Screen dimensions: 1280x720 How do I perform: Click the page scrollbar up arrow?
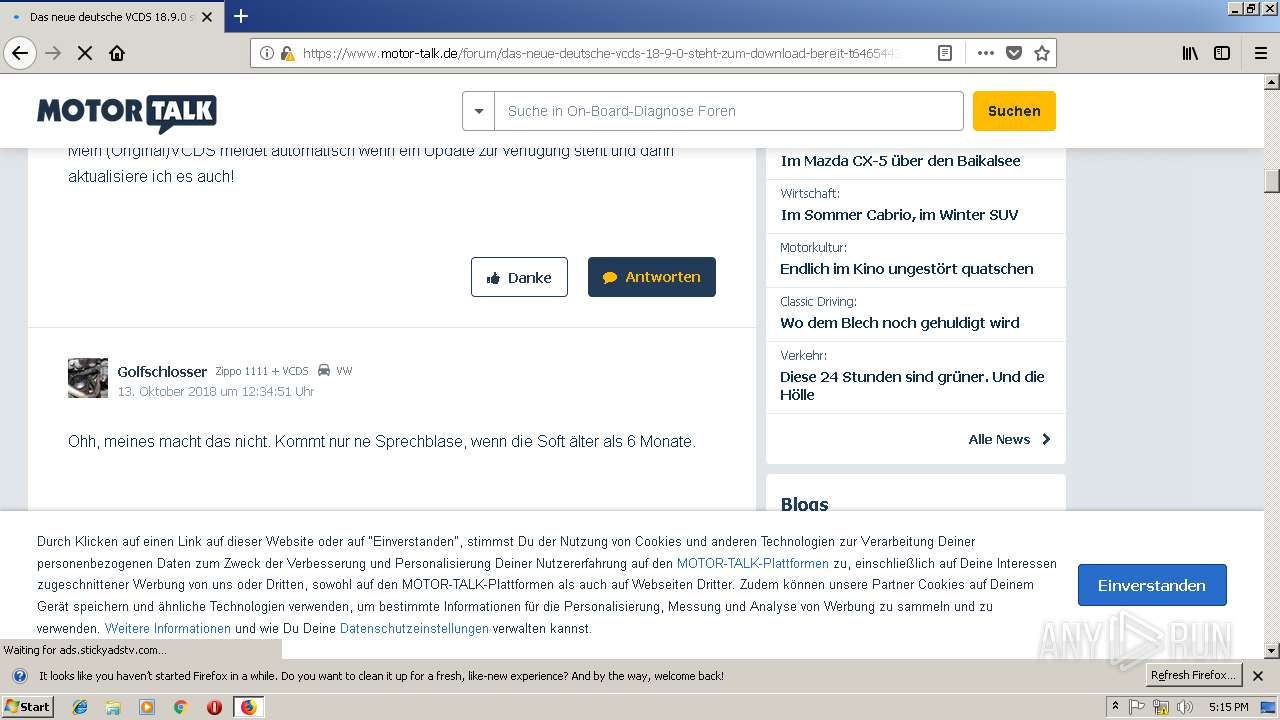[x=1272, y=82]
